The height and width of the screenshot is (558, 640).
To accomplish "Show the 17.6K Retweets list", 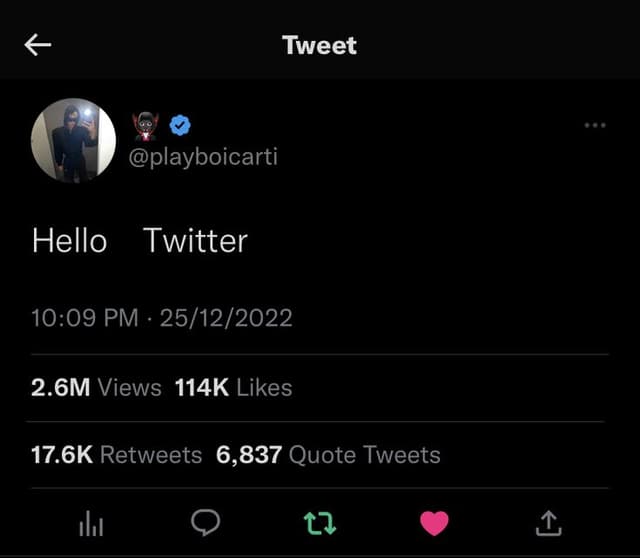I will (116, 455).
